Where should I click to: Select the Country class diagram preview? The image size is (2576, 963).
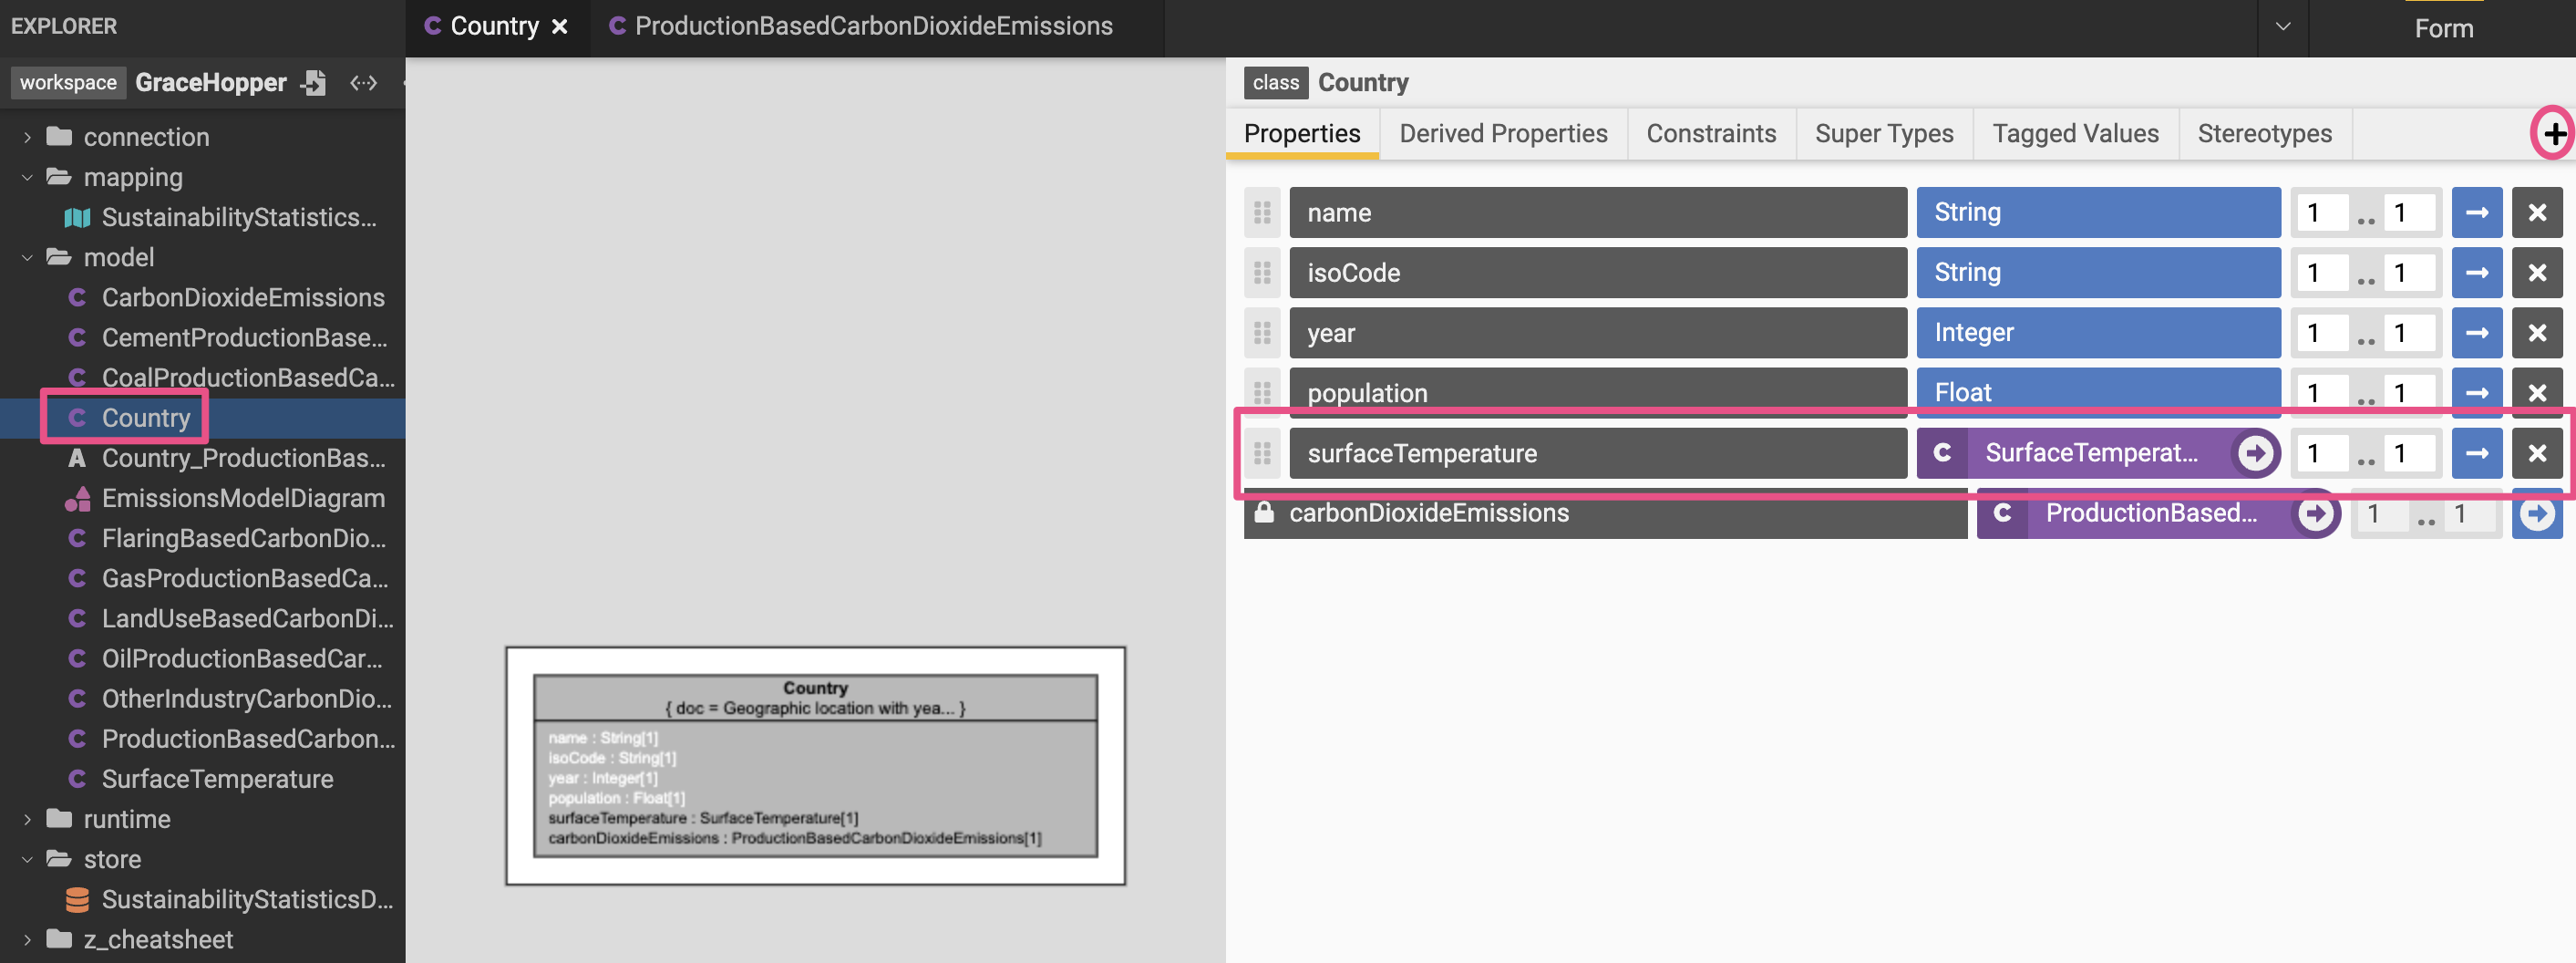815,766
